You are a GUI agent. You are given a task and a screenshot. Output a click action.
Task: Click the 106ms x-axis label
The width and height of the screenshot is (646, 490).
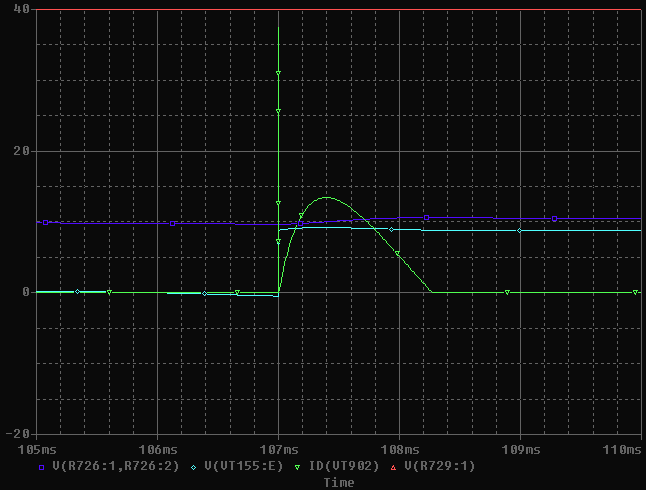[x=158, y=450]
